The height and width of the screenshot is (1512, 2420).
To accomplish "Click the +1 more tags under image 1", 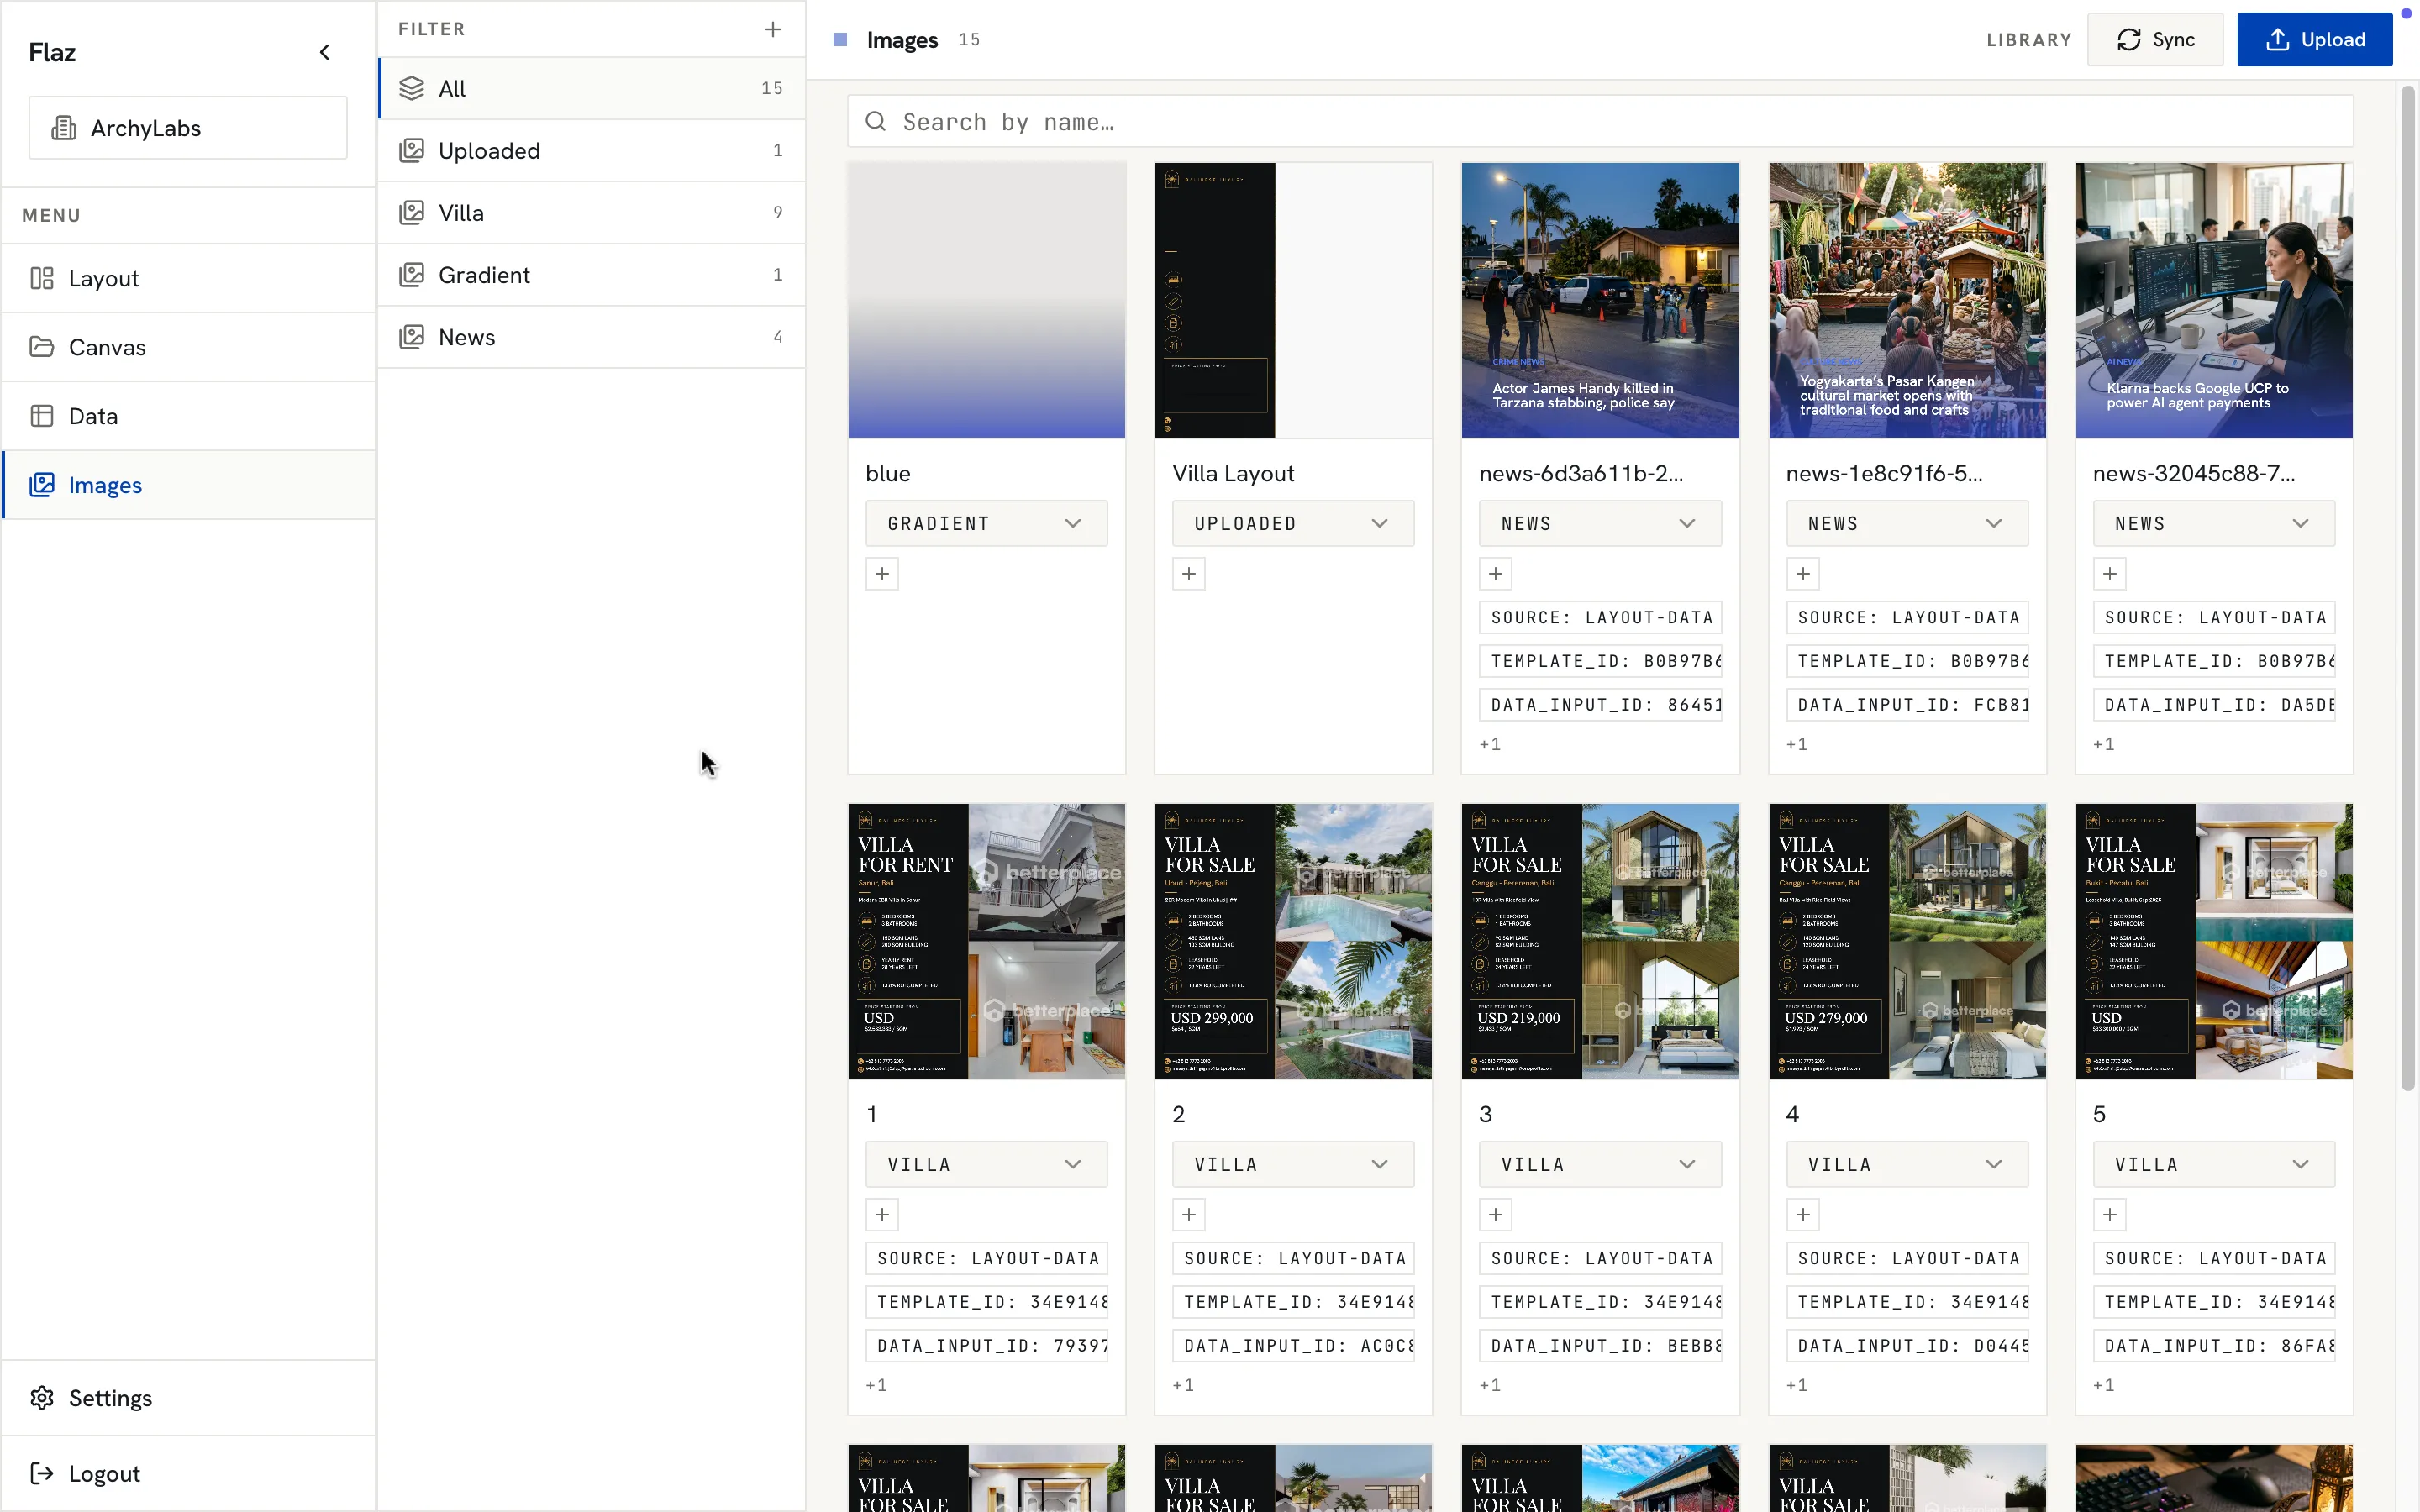I will 876,1385.
